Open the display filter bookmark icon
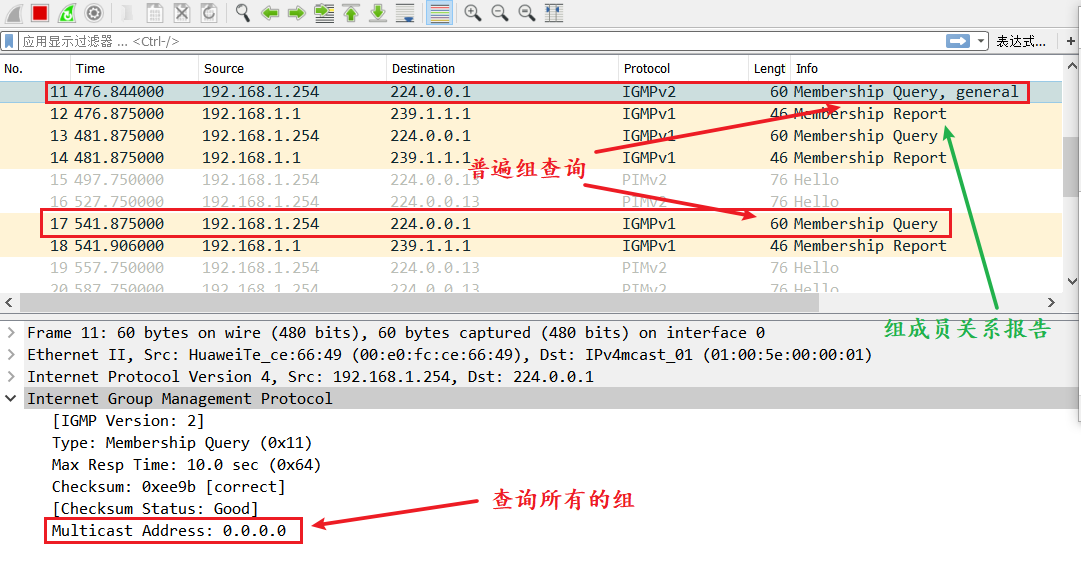 9,41
